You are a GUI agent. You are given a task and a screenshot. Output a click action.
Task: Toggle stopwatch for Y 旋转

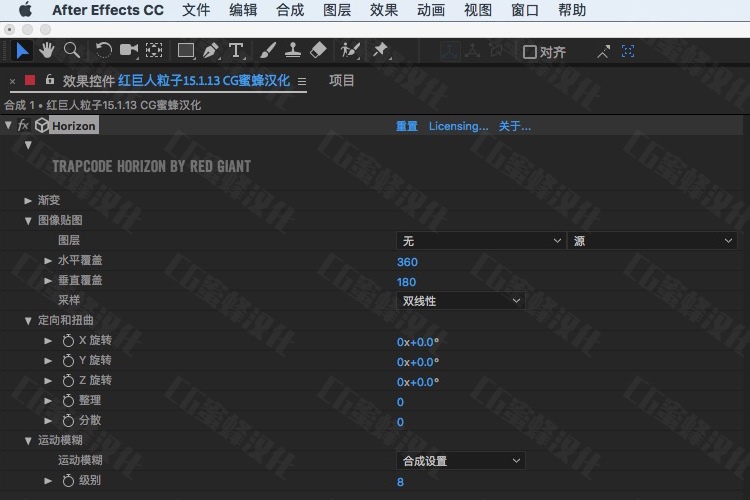coord(68,361)
